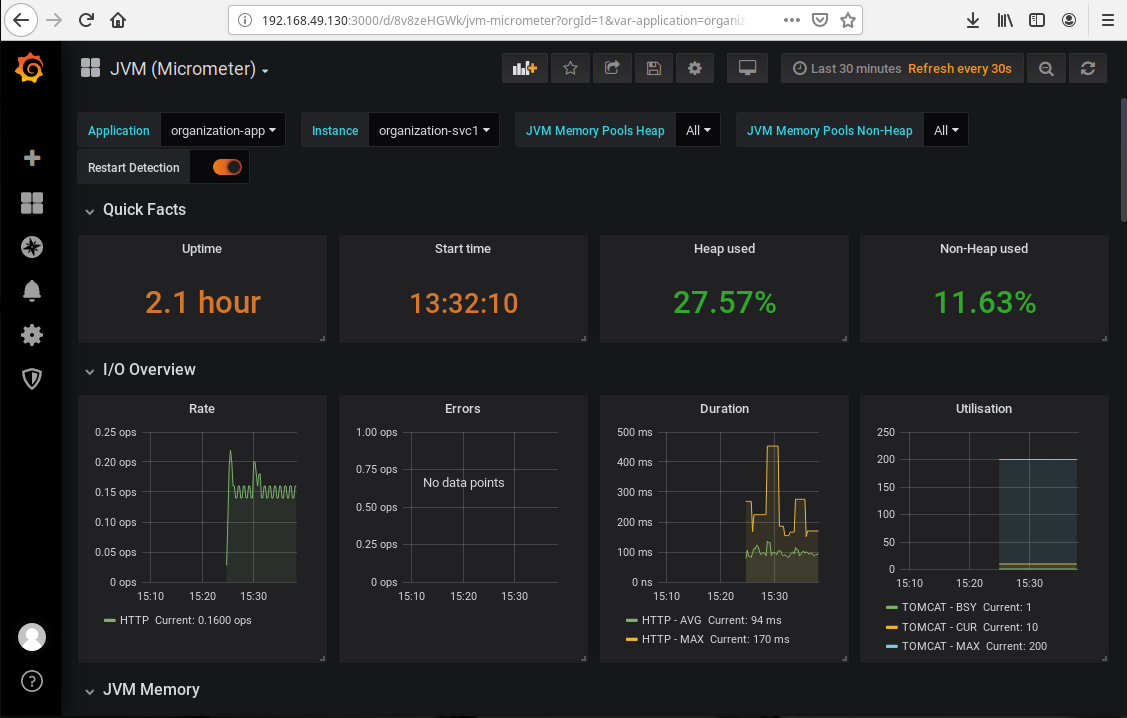1127x718 pixels.
Task: Toggle browser sidebar view icon
Action: (1036, 20)
